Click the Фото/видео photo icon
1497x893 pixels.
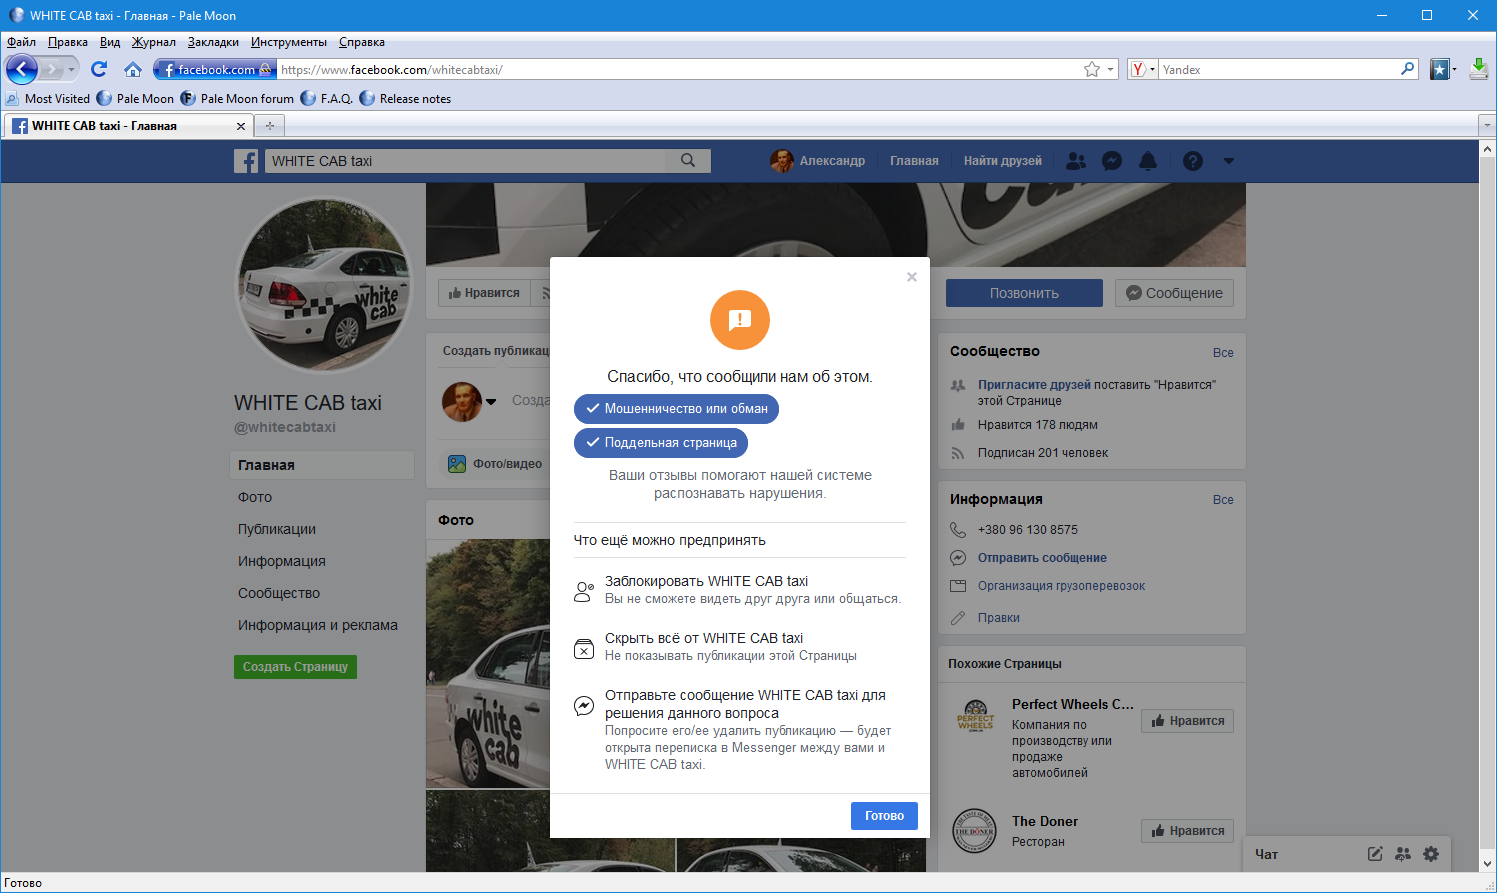click(x=457, y=464)
